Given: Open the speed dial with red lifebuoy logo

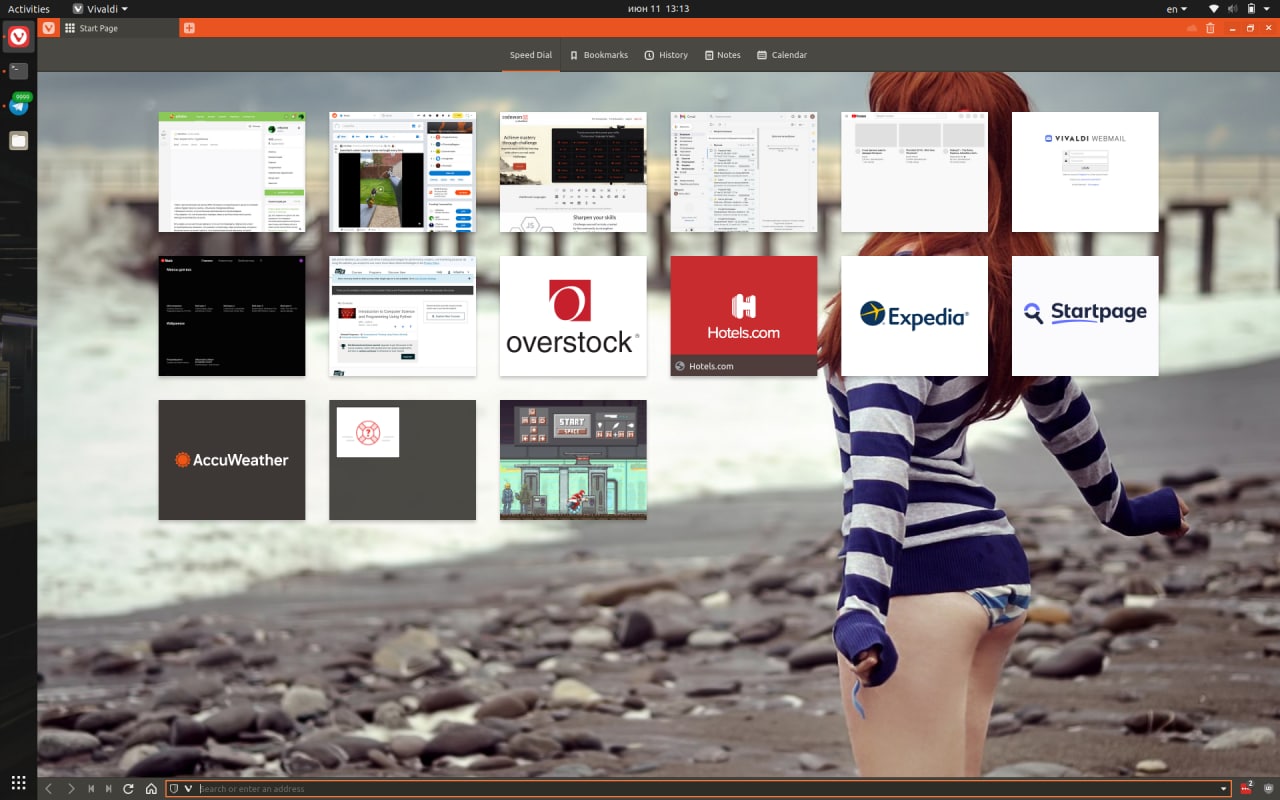Looking at the screenshot, I should (402, 460).
